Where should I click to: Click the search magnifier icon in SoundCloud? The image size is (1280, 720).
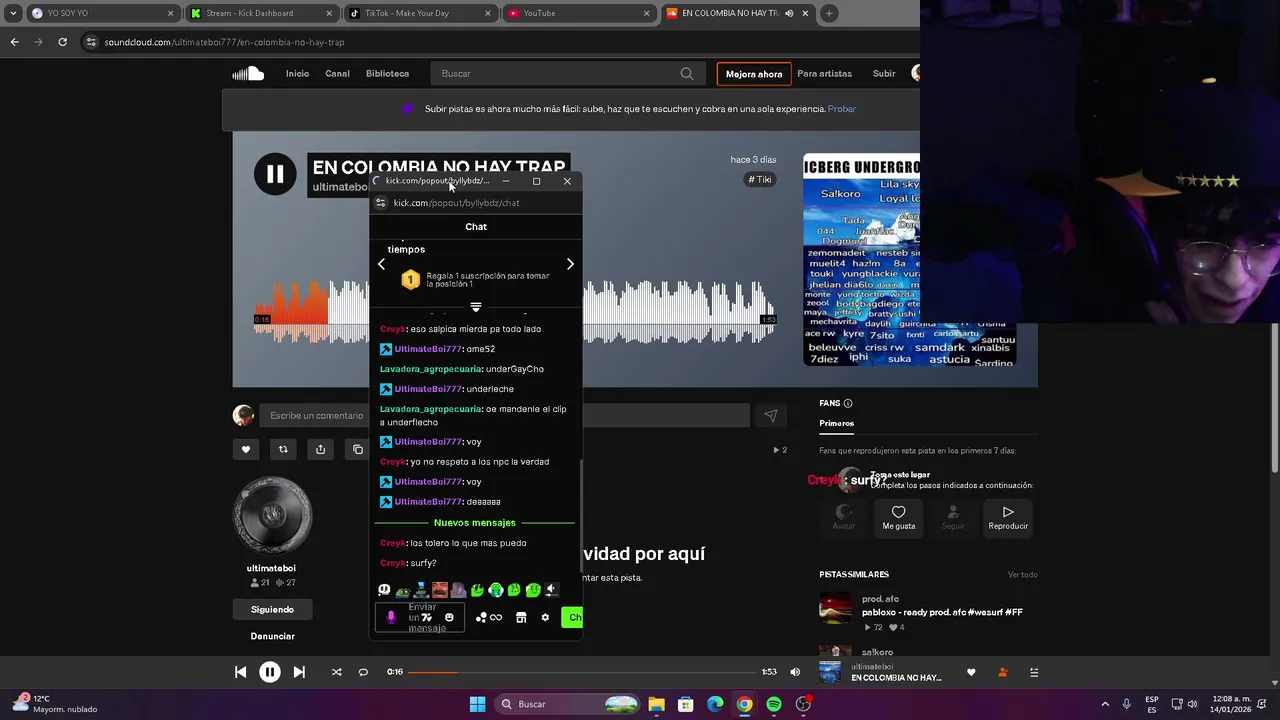[x=687, y=74]
